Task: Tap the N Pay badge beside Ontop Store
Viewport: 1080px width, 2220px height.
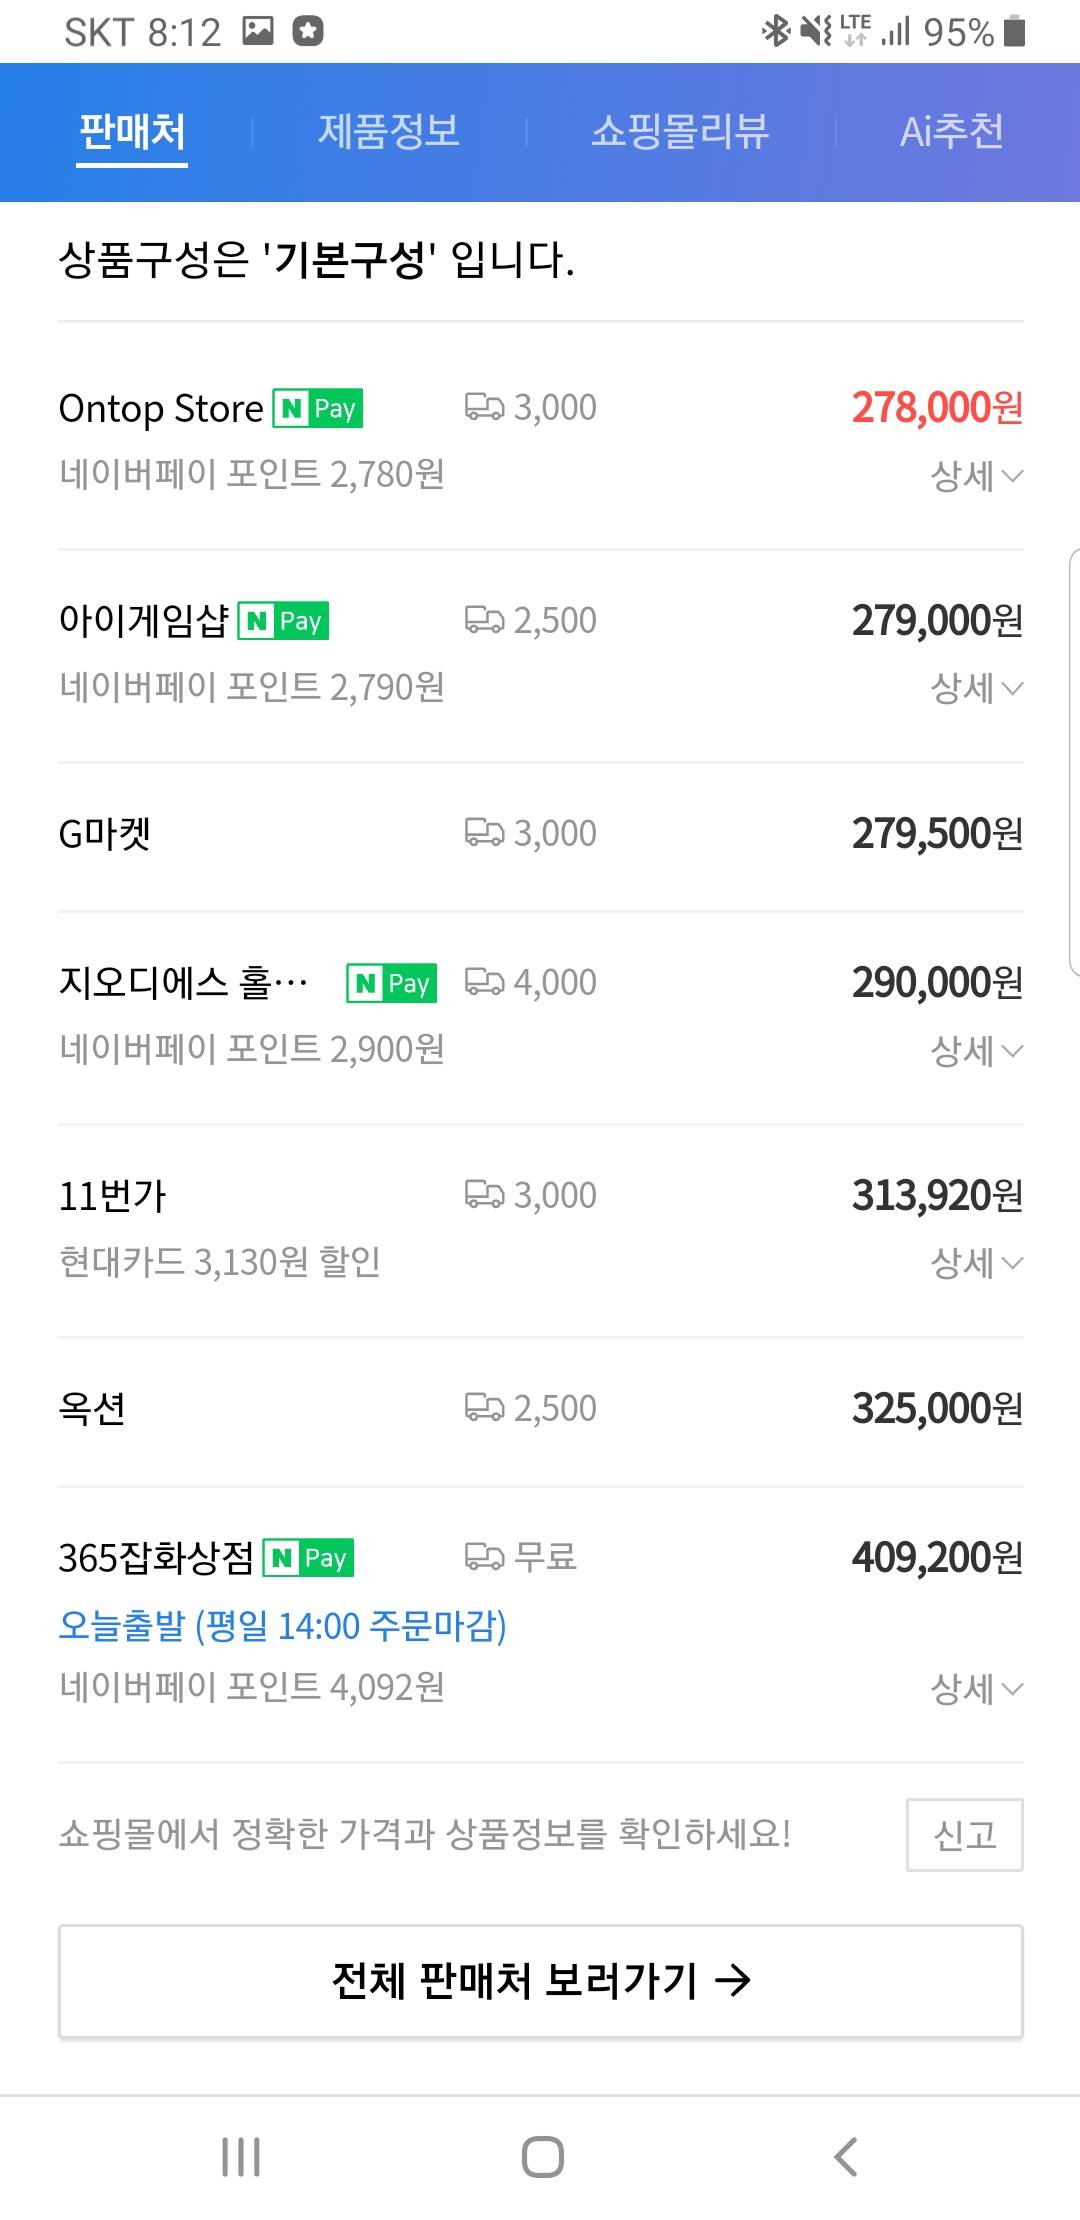Action: tap(318, 409)
